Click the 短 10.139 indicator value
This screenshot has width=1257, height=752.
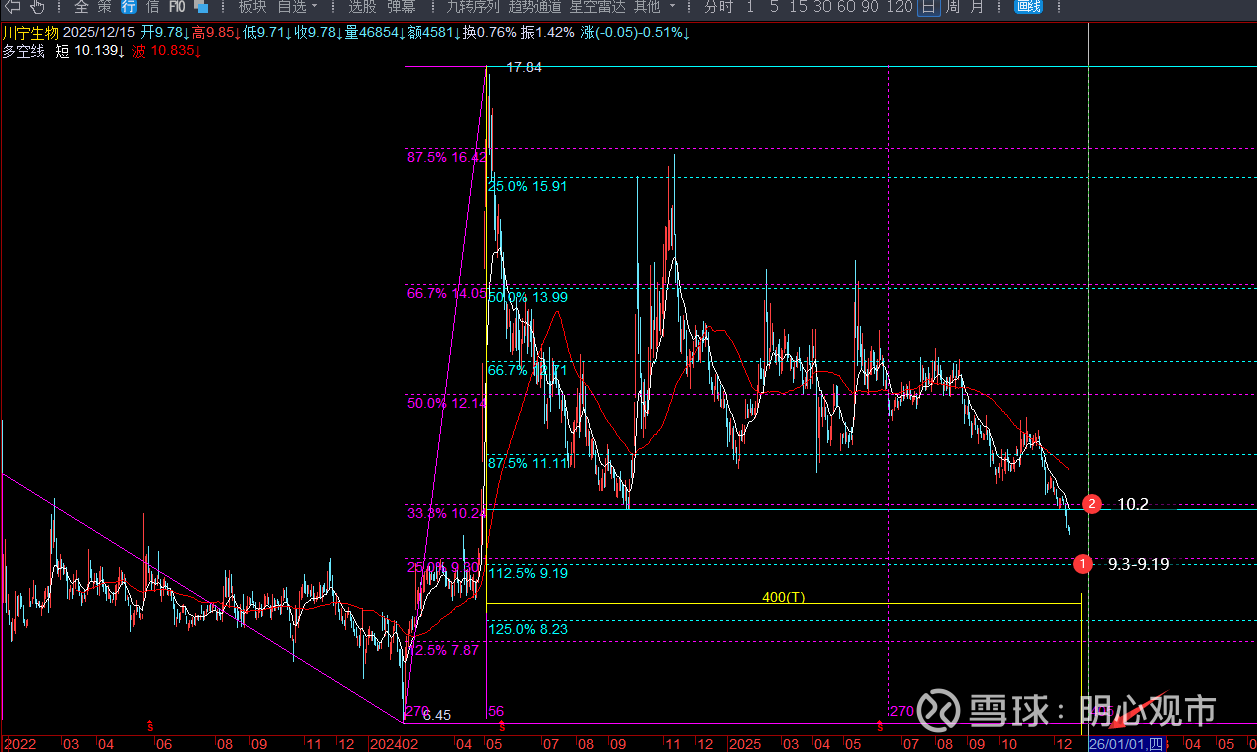click(90, 50)
